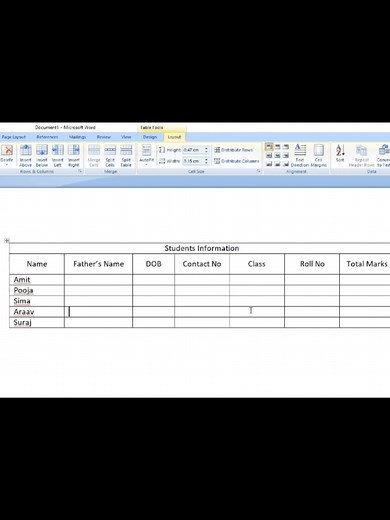Switch to the Page Layout tab

[14, 137]
